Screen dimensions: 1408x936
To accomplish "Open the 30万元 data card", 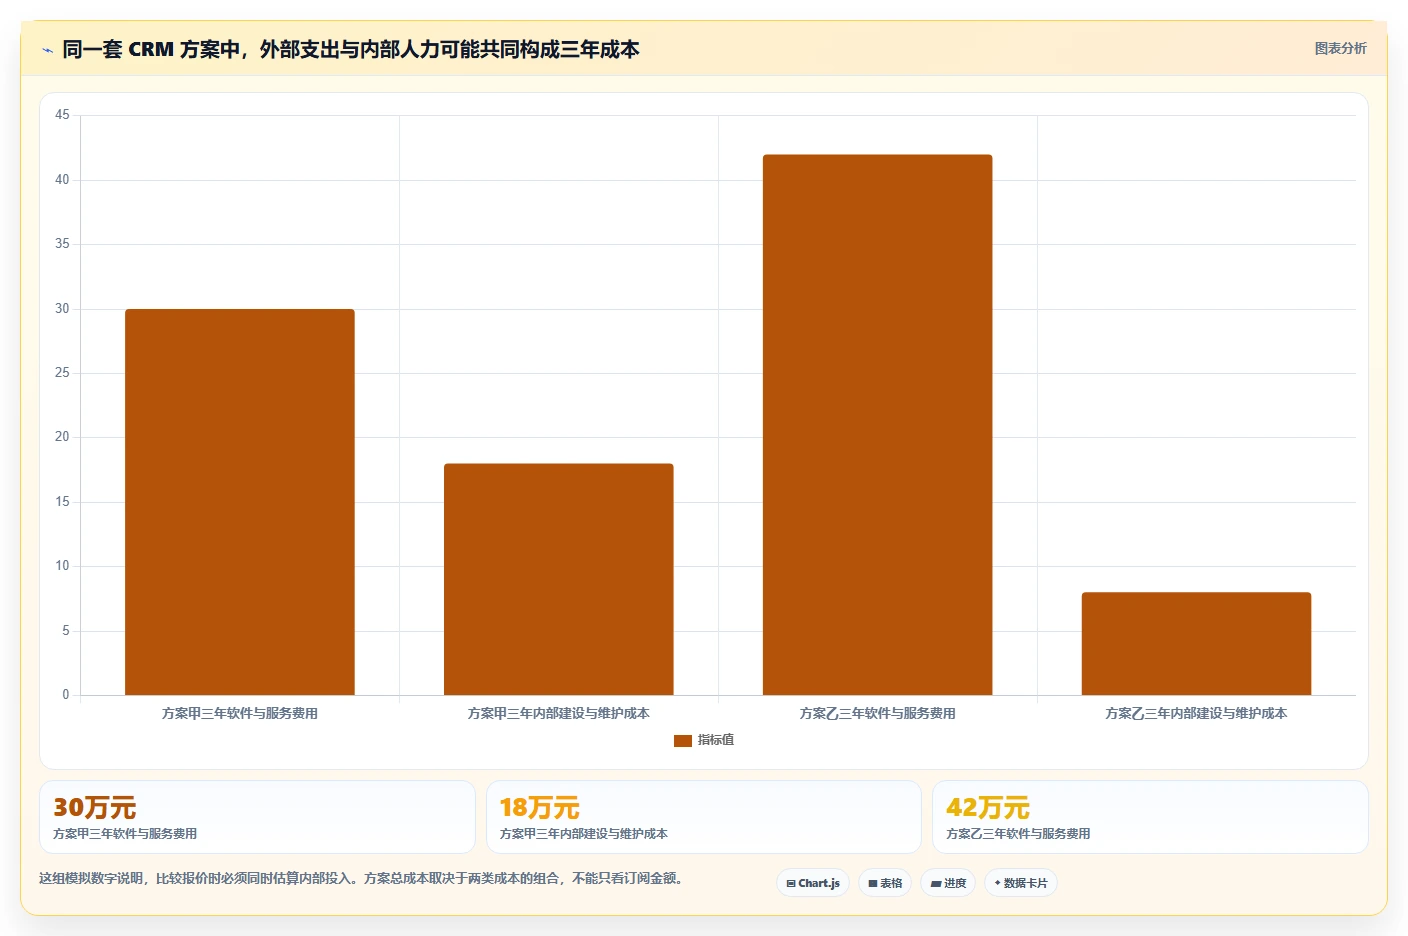I will click(257, 817).
